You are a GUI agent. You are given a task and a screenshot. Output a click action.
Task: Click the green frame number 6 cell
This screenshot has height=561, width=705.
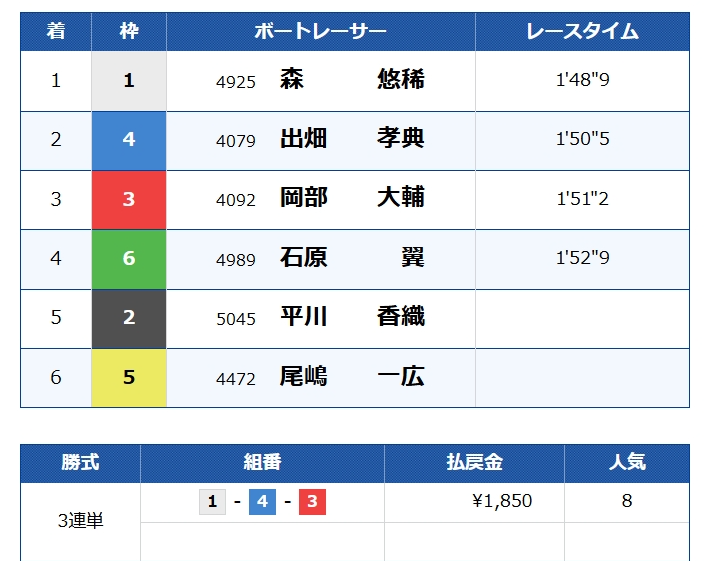click(x=129, y=259)
